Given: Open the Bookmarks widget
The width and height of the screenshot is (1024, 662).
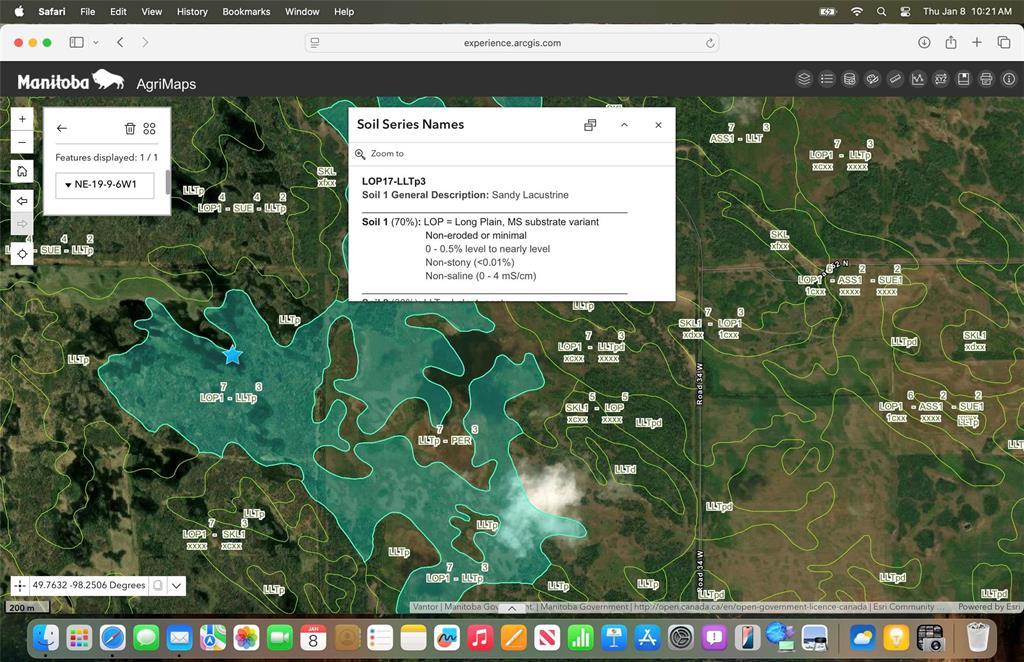Looking at the screenshot, I should (963, 79).
